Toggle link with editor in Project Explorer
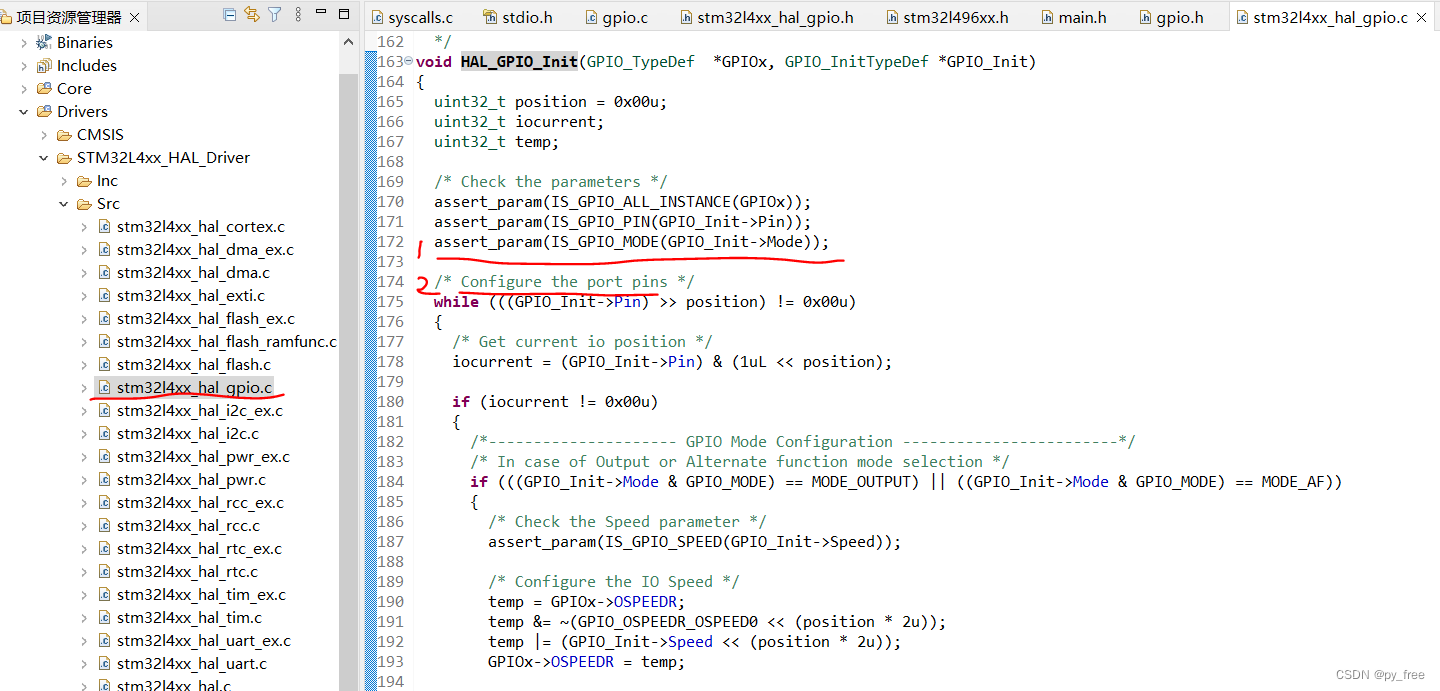1440x691 pixels. 251,14
